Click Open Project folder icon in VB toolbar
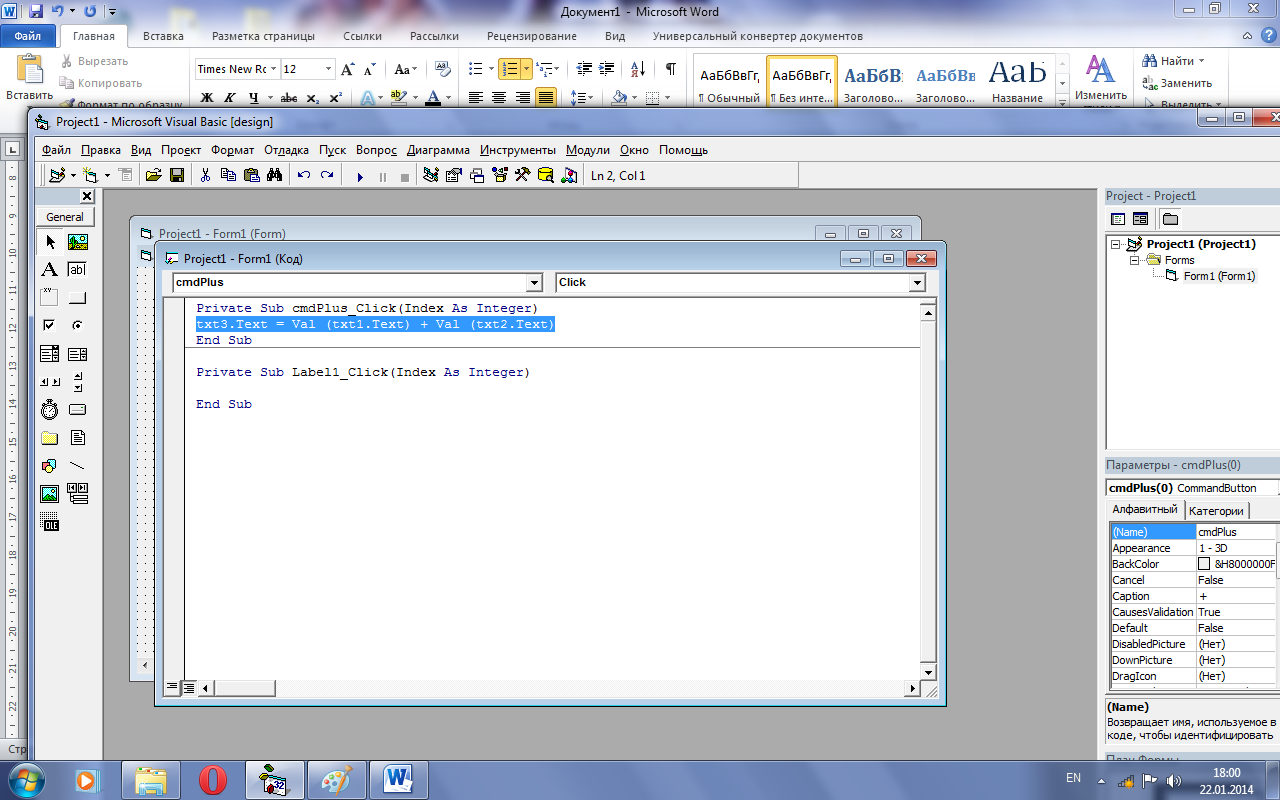The image size is (1280, 800). pos(154,176)
